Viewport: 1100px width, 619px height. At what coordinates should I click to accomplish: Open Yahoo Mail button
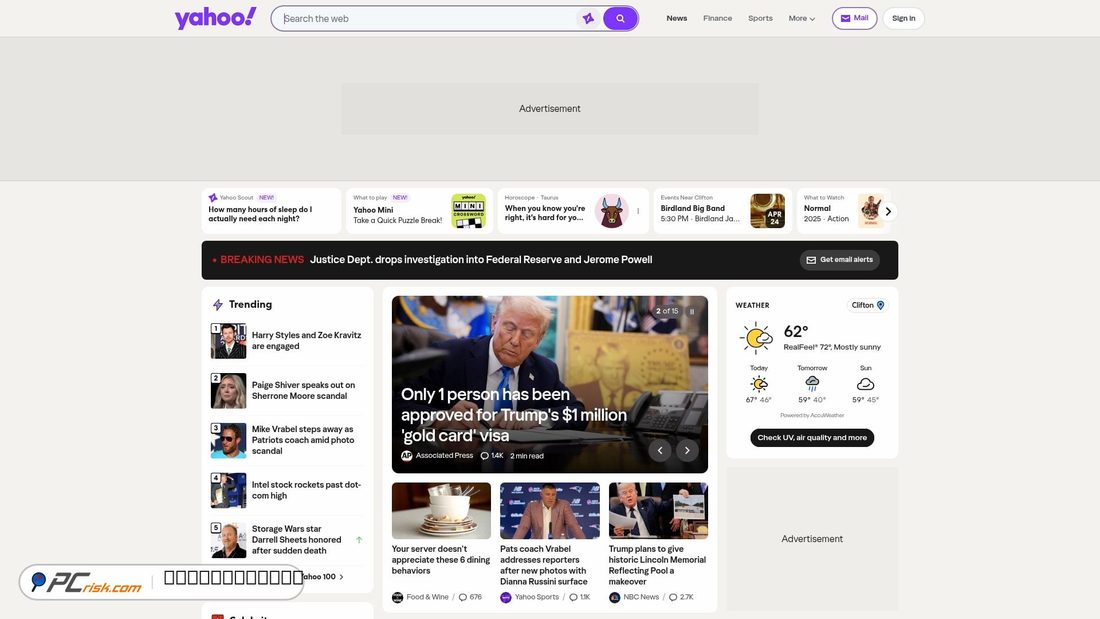coord(854,18)
